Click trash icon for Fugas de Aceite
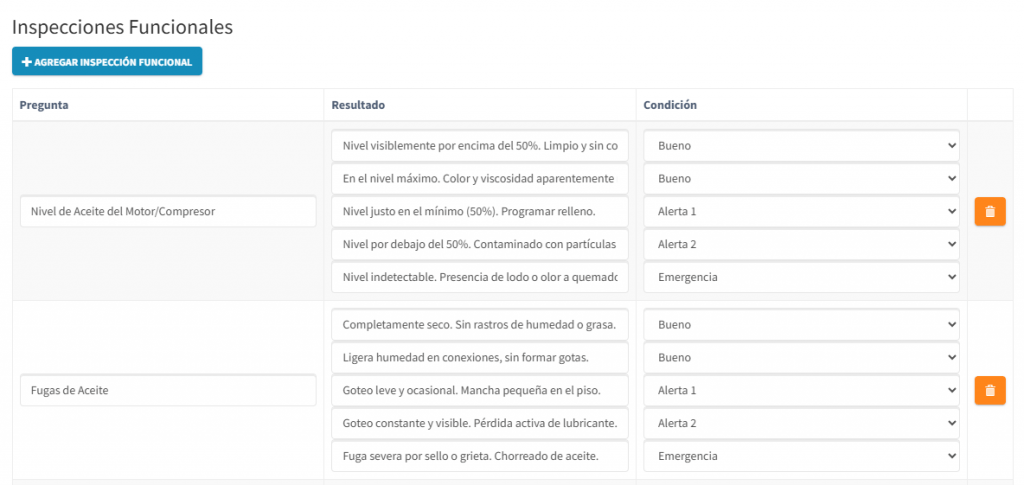 [x=989, y=390]
